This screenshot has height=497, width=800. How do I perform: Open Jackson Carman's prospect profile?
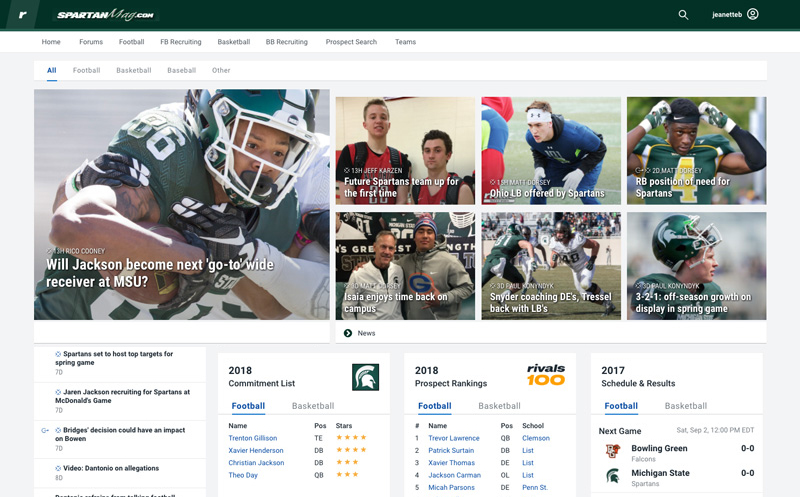click(x=454, y=475)
